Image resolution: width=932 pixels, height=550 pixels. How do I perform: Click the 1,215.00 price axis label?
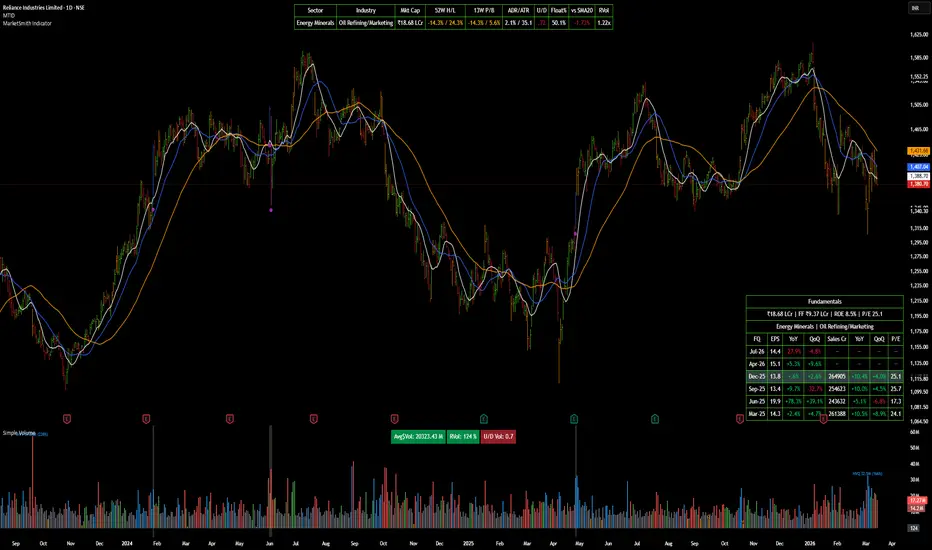click(919, 301)
